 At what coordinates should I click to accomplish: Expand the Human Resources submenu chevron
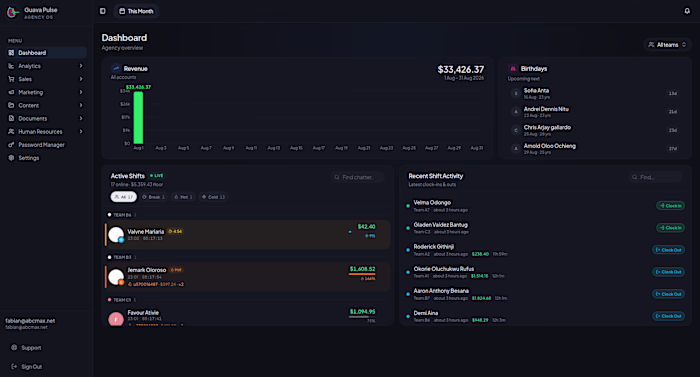(81, 131)
